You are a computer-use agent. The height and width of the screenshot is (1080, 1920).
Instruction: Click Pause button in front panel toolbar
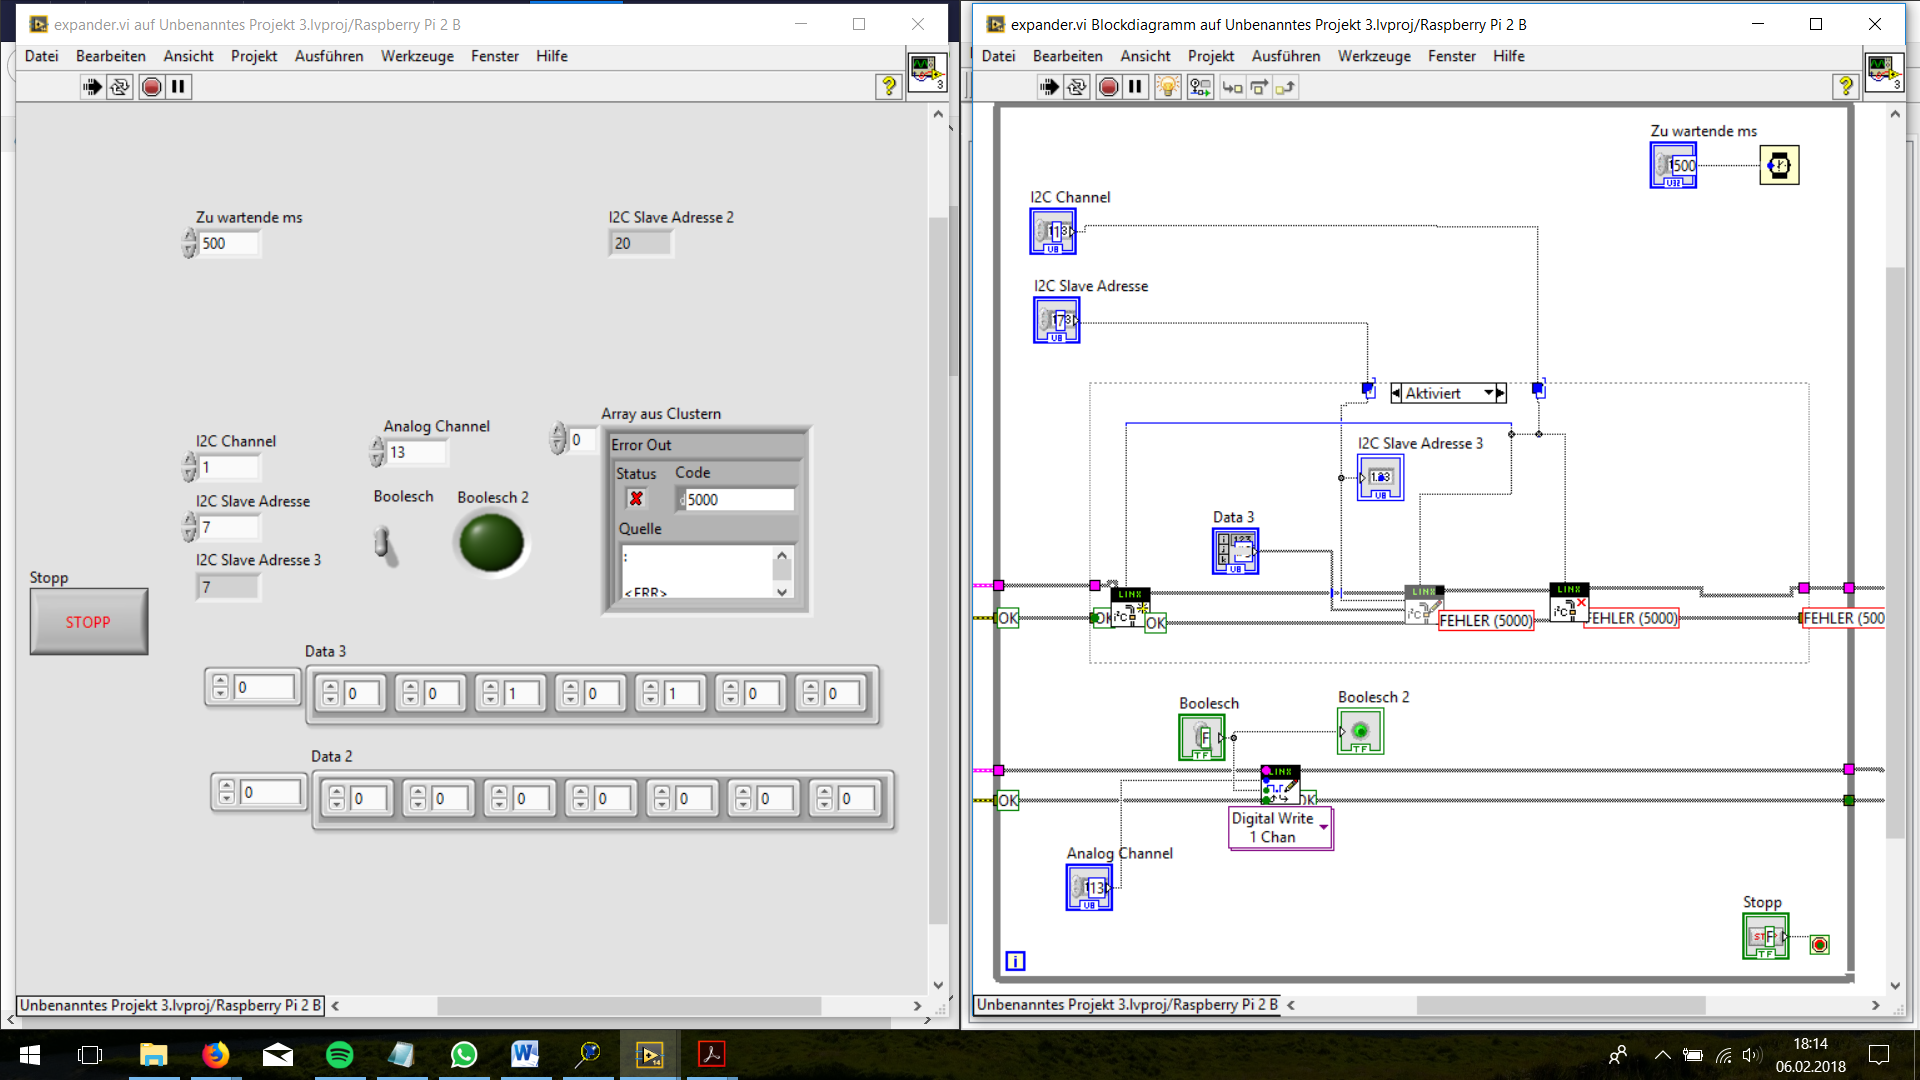(x=178, y=87)
